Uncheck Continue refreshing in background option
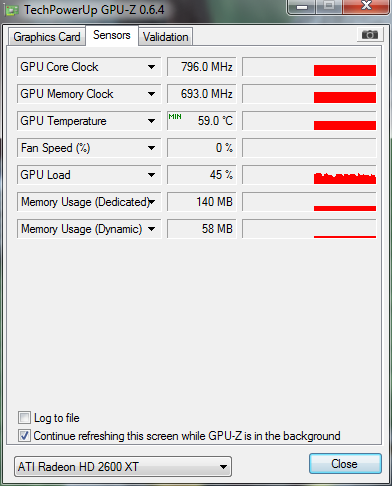392x486 pixels. [24, 436]
